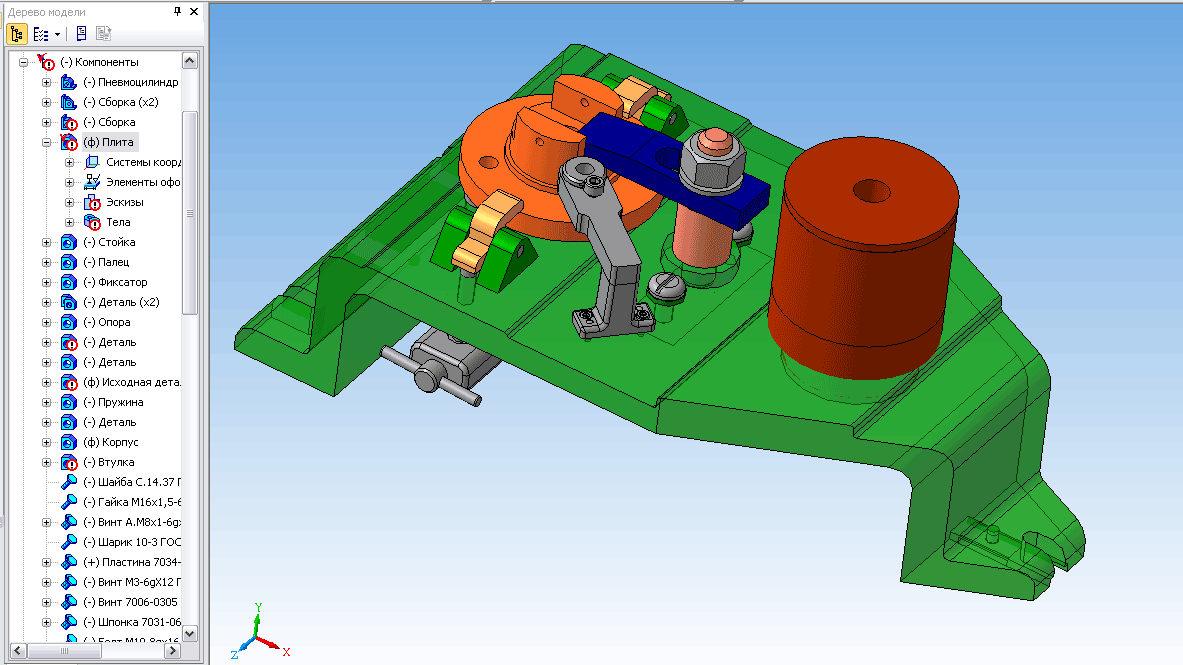Click tree horizontal scrollbar right arrow
The image size is (1183, 665).
(173, 651)
